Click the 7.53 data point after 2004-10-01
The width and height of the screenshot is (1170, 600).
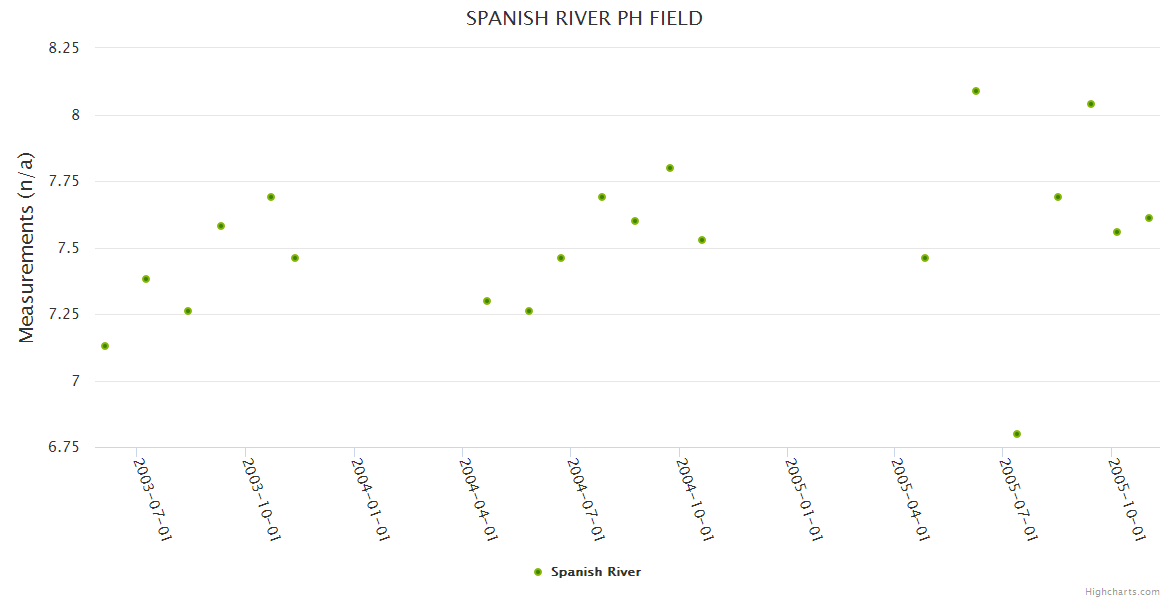(x=702, y=240)
